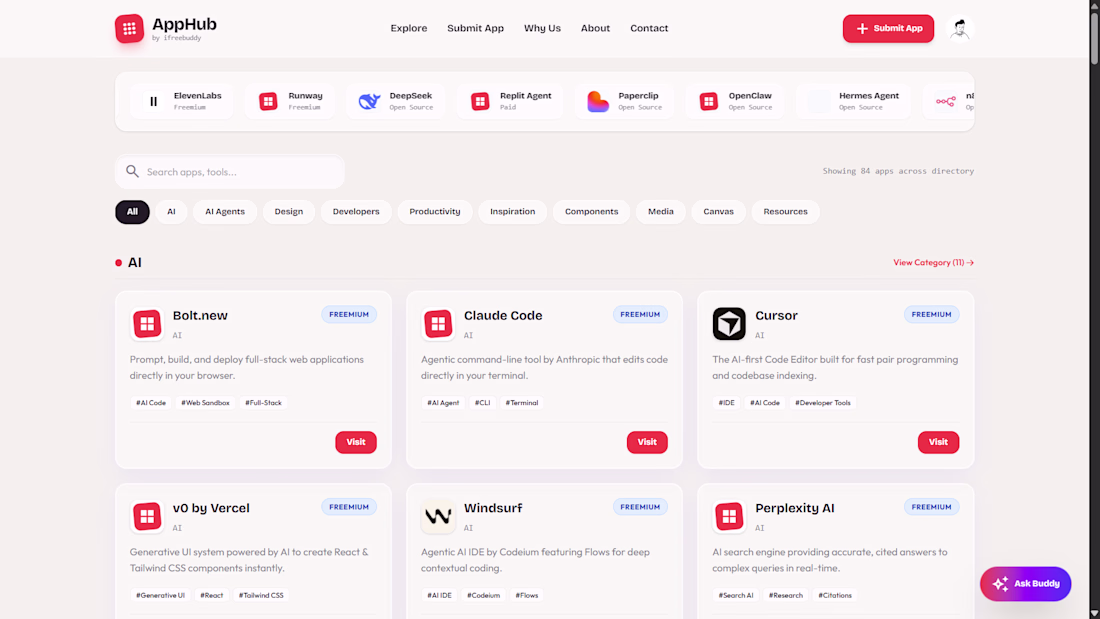Click the Hermes Agent carousel item
Screen dimensions: 1100x619
(853, 101)
